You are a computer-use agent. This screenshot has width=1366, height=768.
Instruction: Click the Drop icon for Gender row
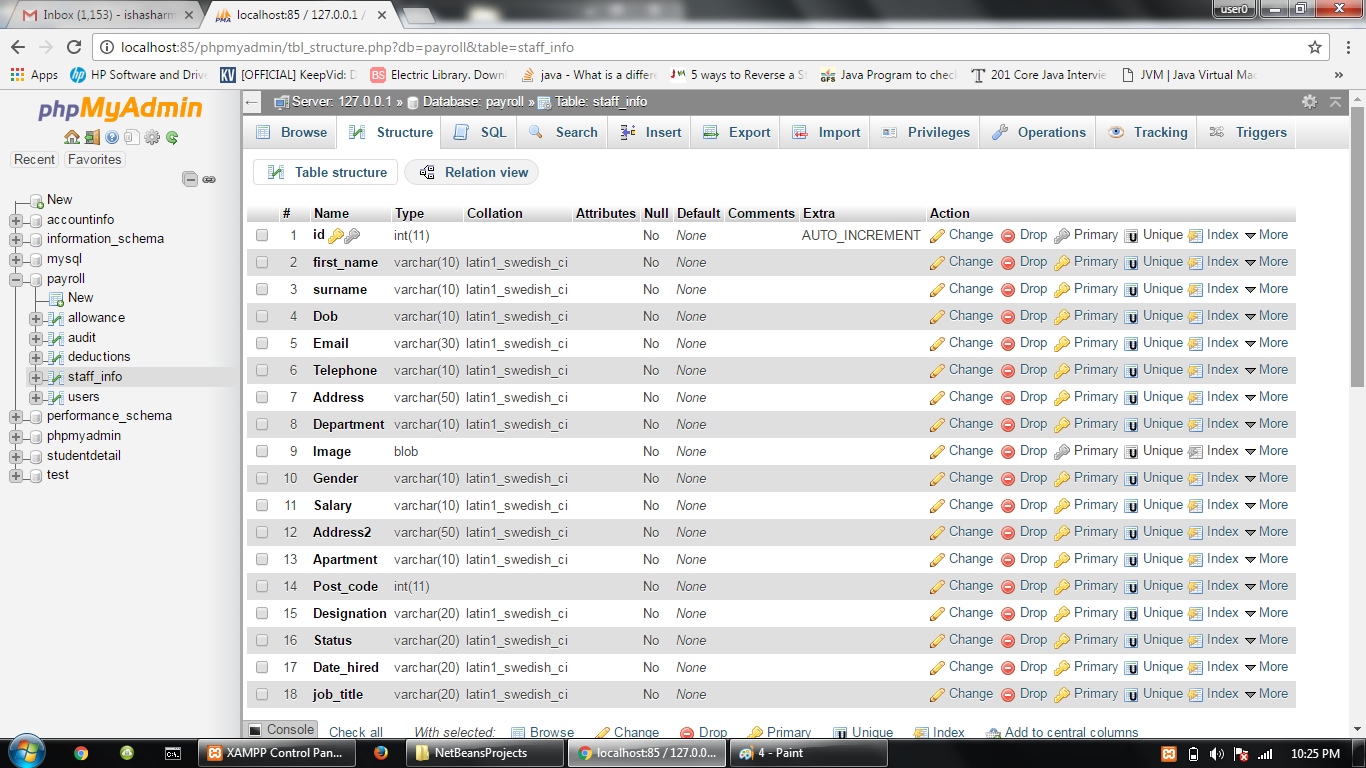tap(1008, 478)
